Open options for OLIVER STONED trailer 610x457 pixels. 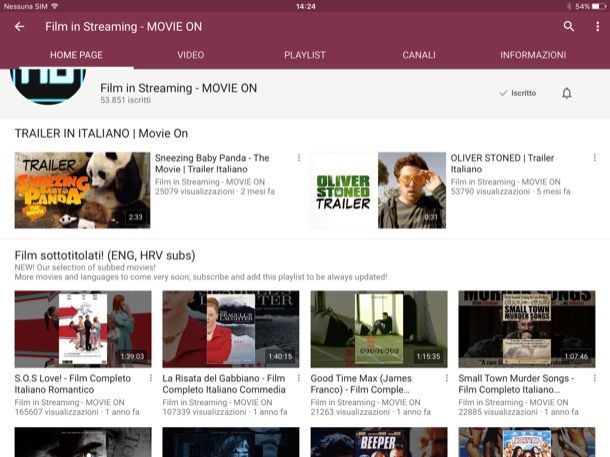(594, 158)
